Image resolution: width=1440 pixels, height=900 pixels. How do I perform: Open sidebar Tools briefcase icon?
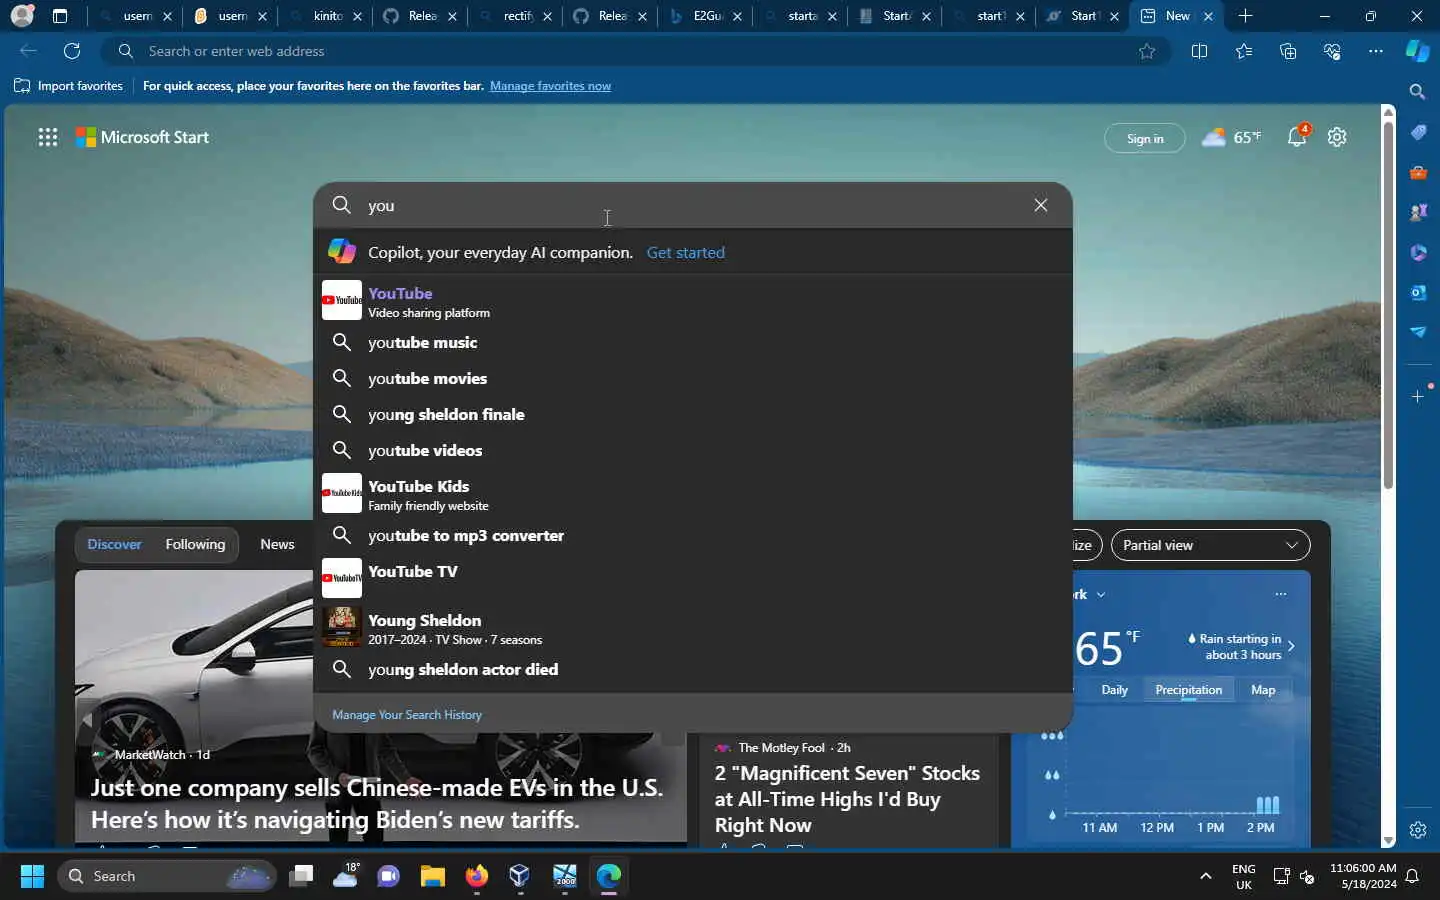1418,172
